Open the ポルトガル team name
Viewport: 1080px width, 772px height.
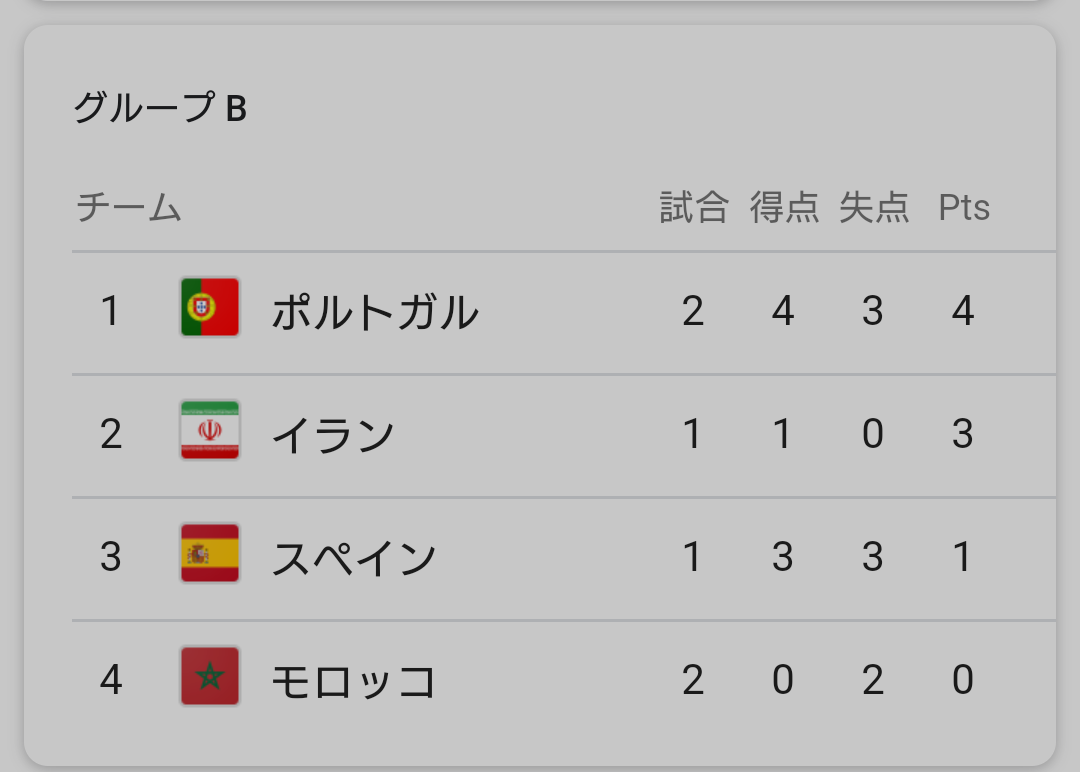tap(375, 312)
